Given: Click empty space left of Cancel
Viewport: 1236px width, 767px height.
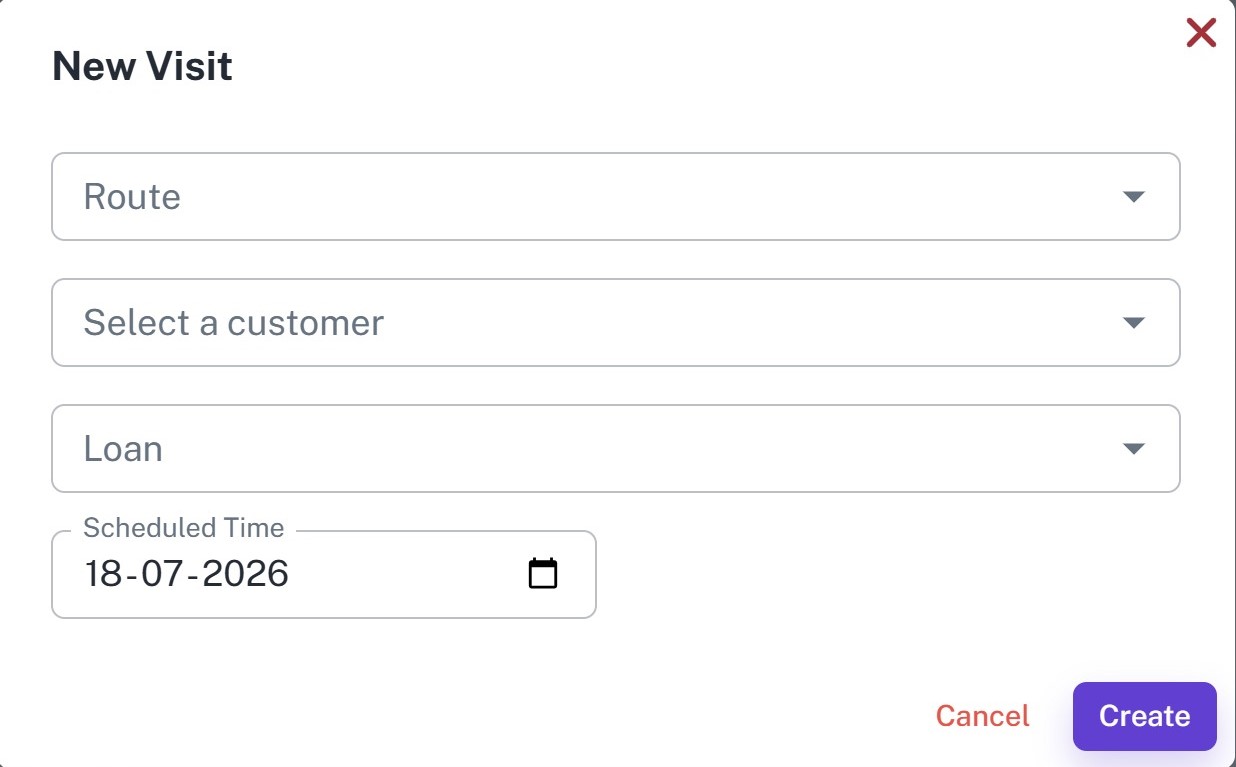Looking at the screenshot, I should (500, 716).
